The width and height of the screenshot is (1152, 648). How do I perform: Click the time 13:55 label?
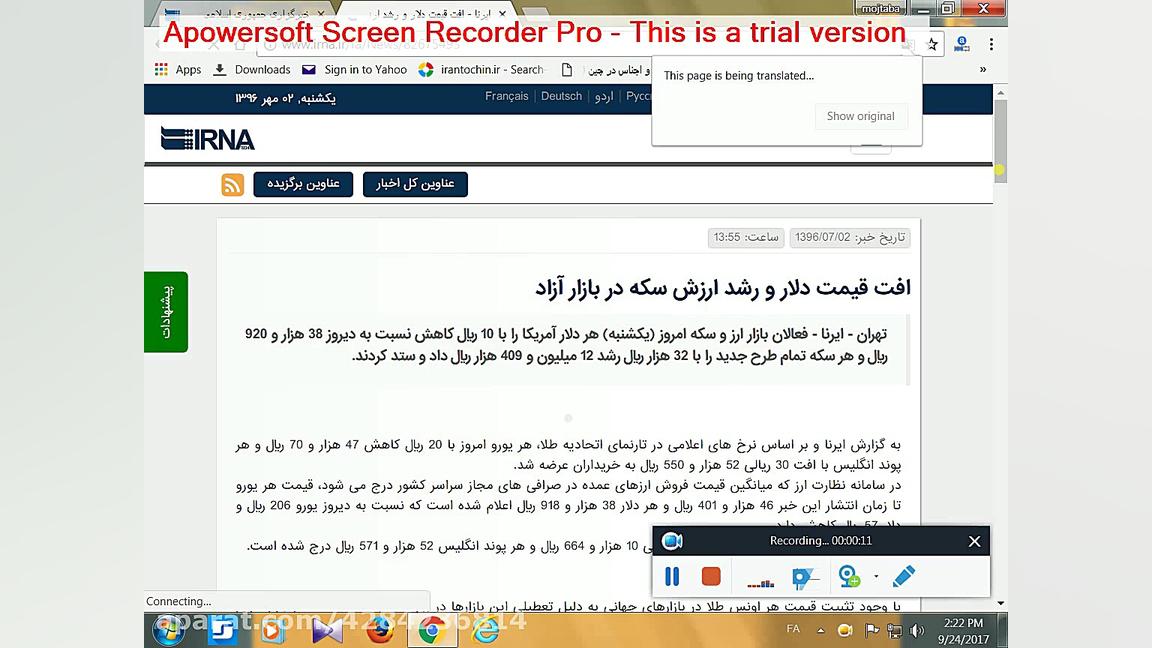coord(746,237)
